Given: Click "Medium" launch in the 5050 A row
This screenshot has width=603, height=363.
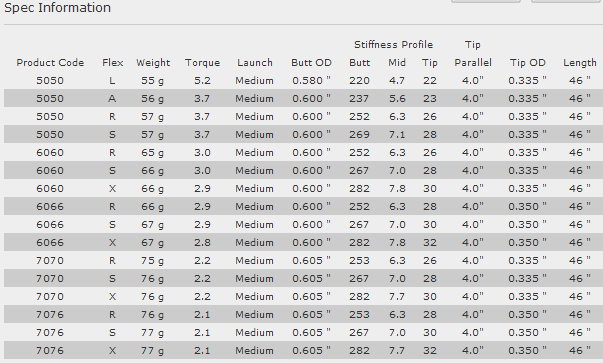Looking at the screenshot, I should [255, 99].
